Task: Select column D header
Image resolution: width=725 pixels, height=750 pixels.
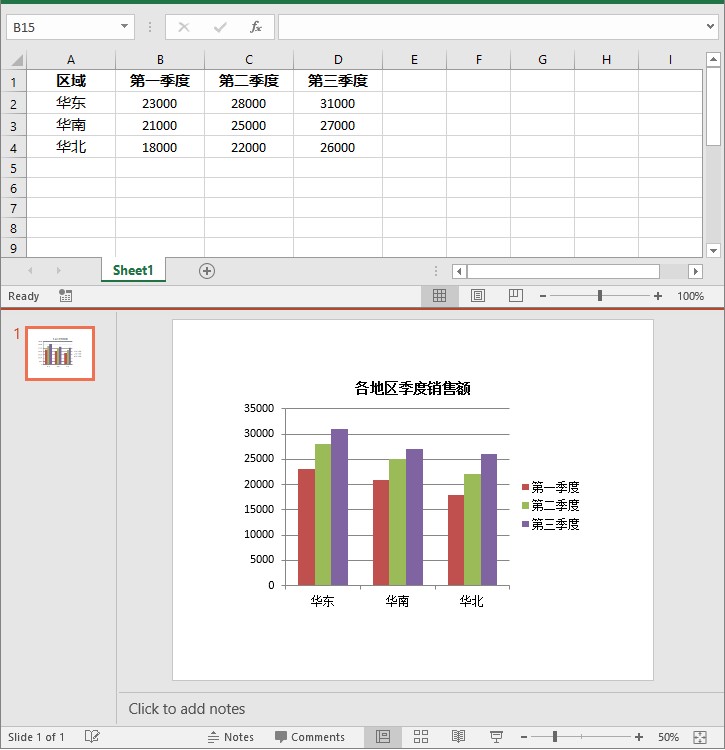Action: [x=338, y=60]
